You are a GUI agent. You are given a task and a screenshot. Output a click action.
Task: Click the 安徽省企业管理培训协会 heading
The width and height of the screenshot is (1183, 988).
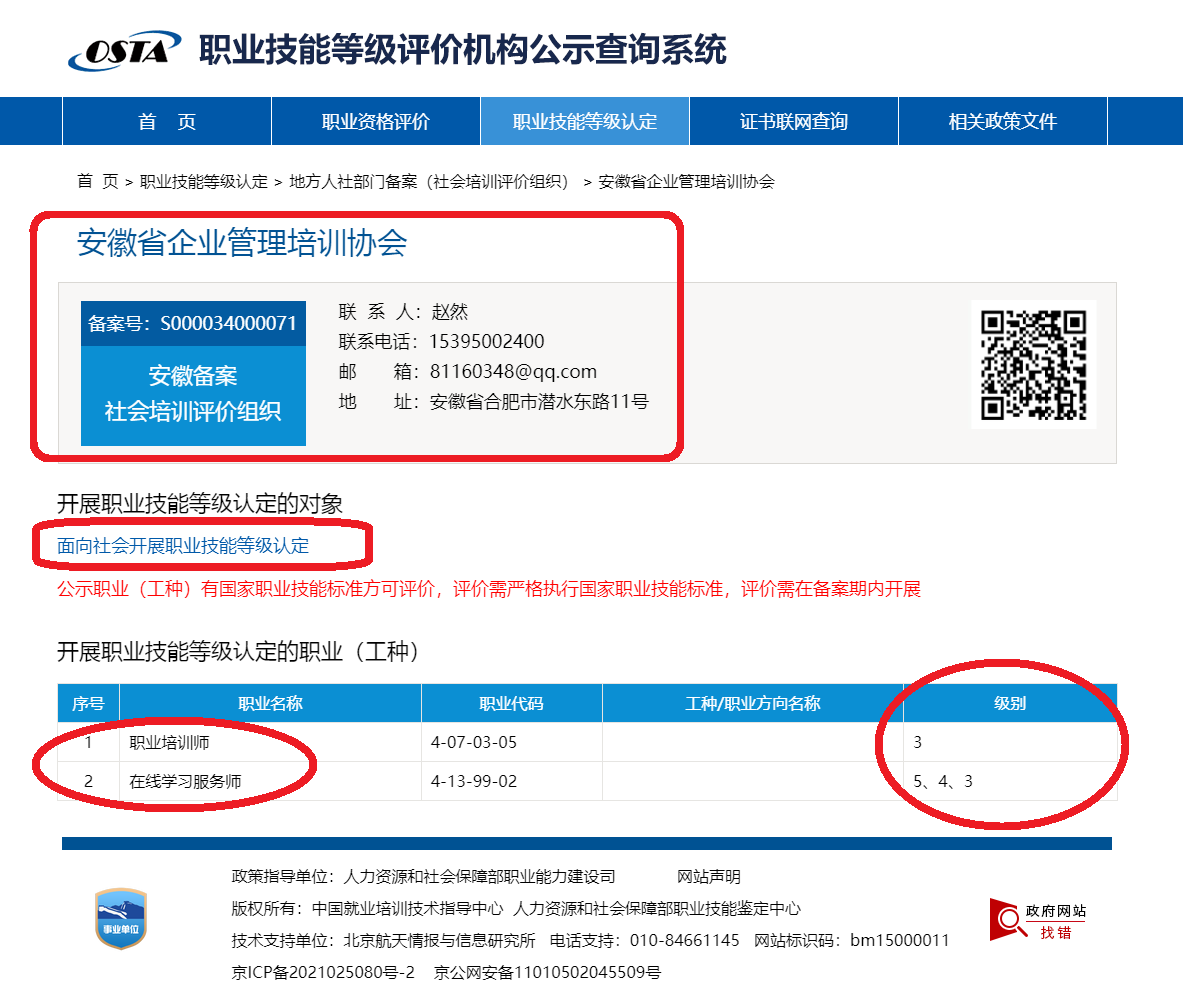[x=242, y=243]
